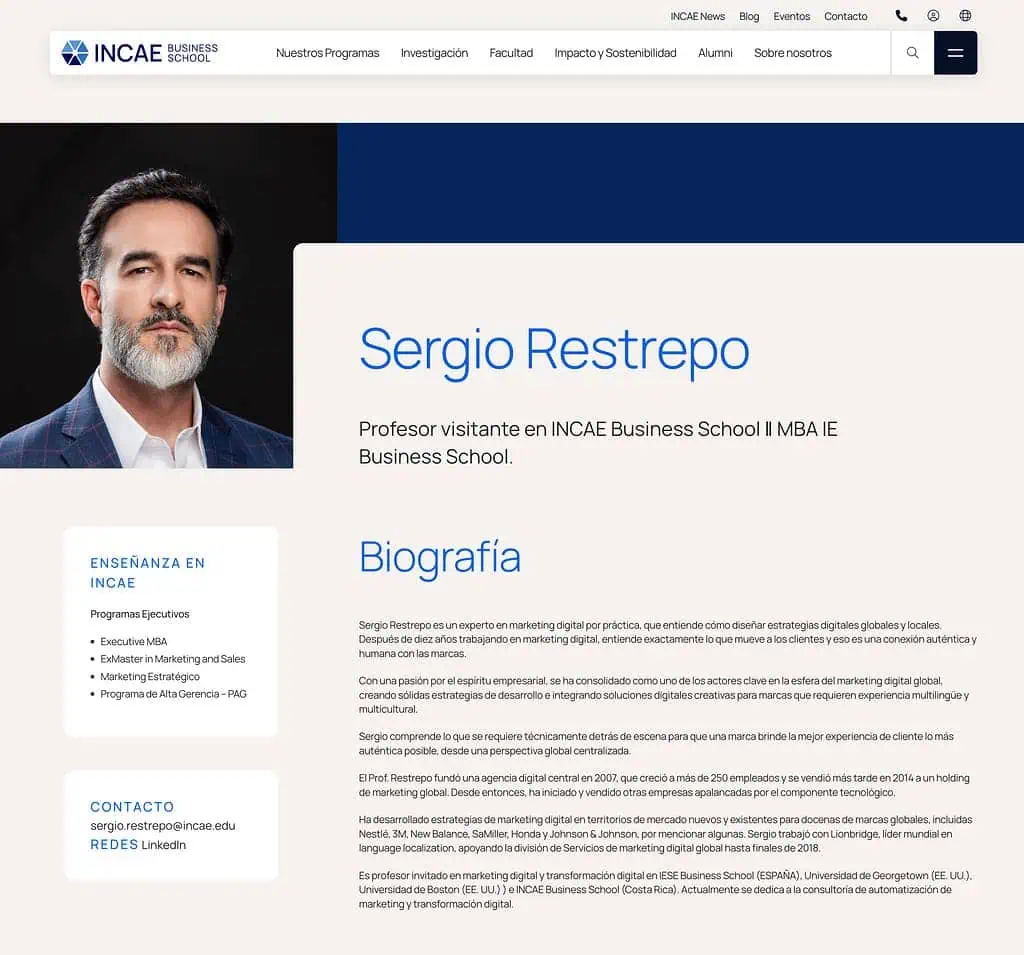Click the CONTACTO heading in sidebar

click(x=133, y=807)
